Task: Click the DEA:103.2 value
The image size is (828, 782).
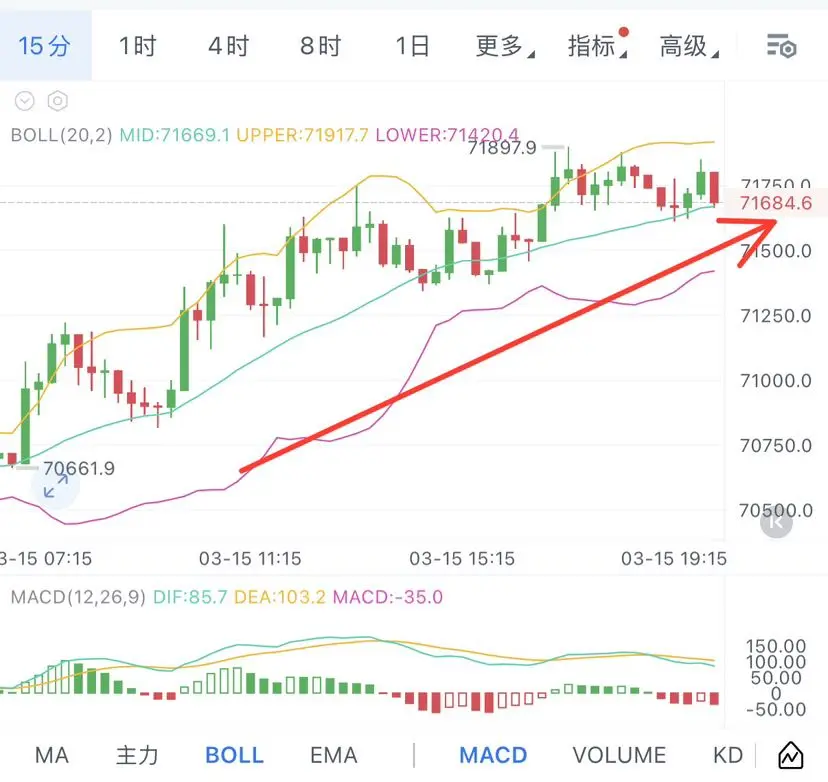Action: (280, 597)
